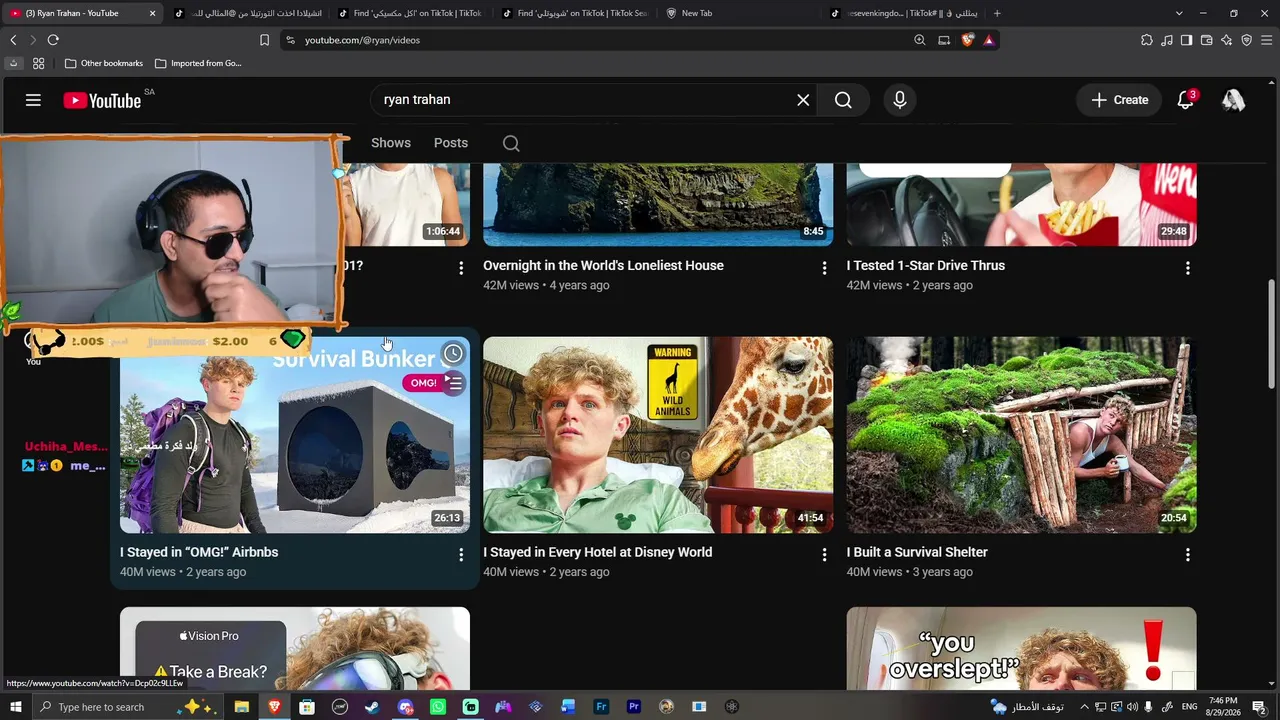
Task: Open the browser extensions puzzle icon
Action: tap(1147, 40)
